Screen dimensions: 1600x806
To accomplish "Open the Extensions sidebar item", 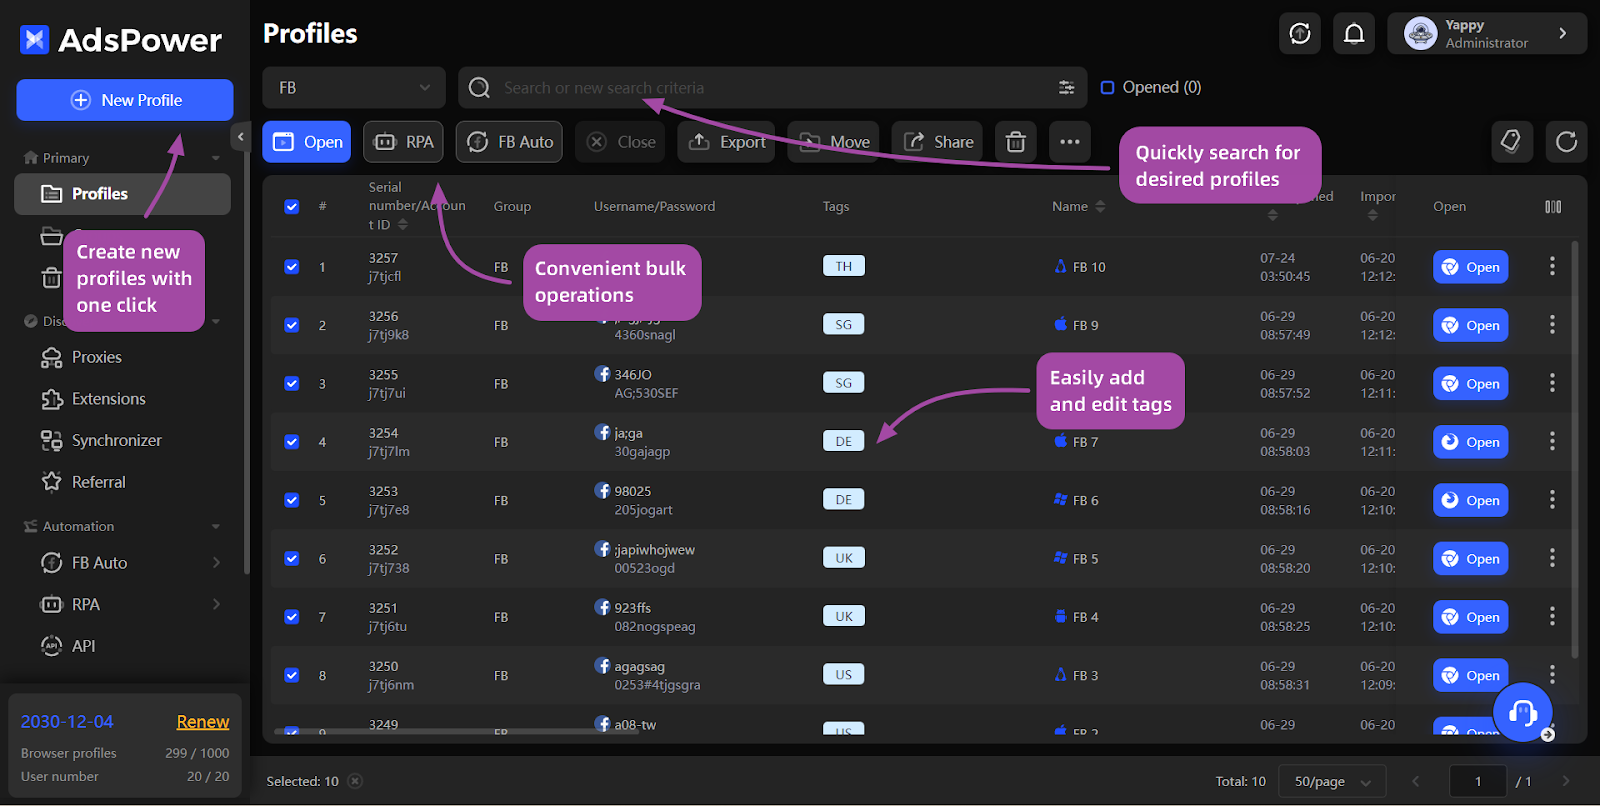I will coord(108,399).
